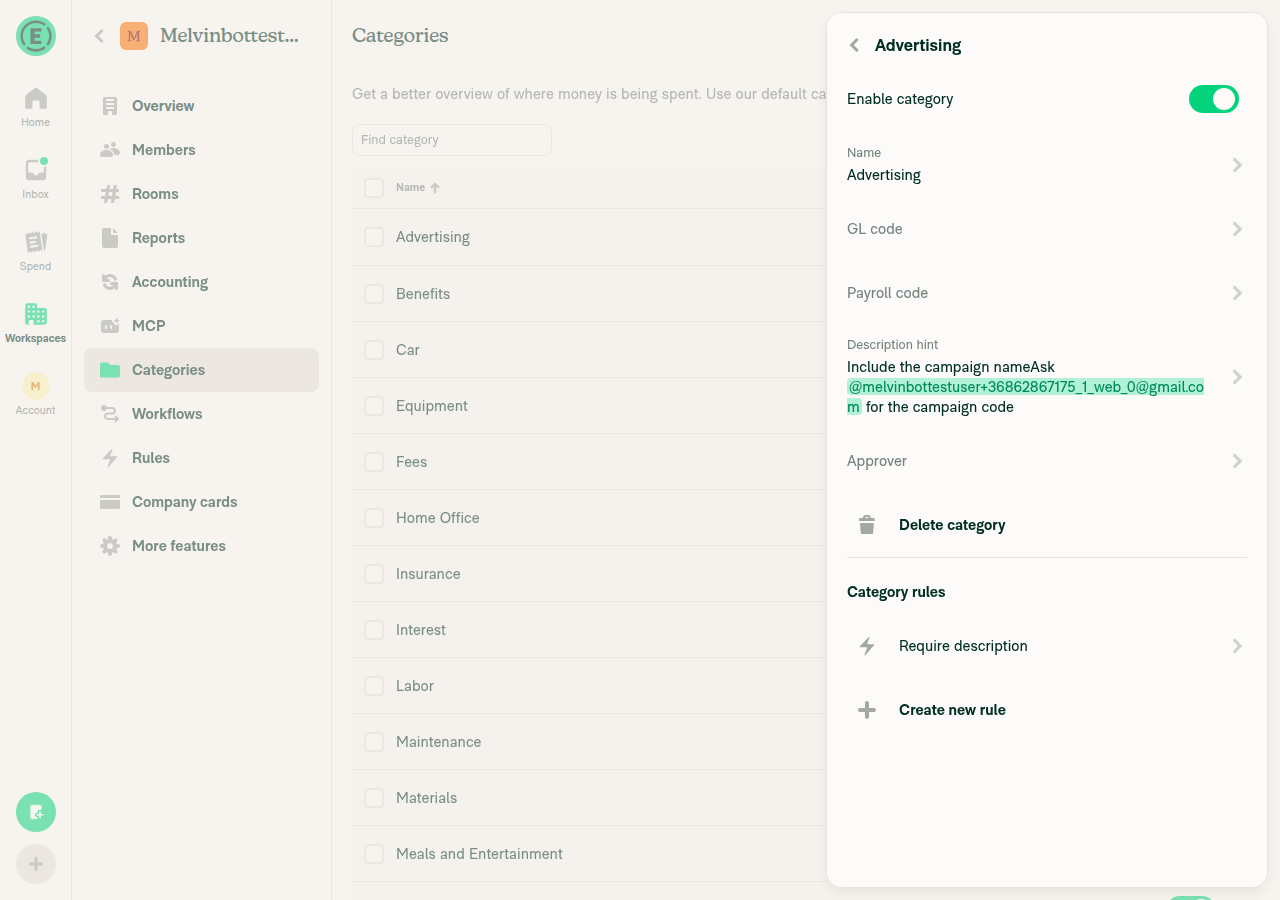Open Require description rule chevron
The height and width of the screenshot is (900, 1280).
point(1237,646)
